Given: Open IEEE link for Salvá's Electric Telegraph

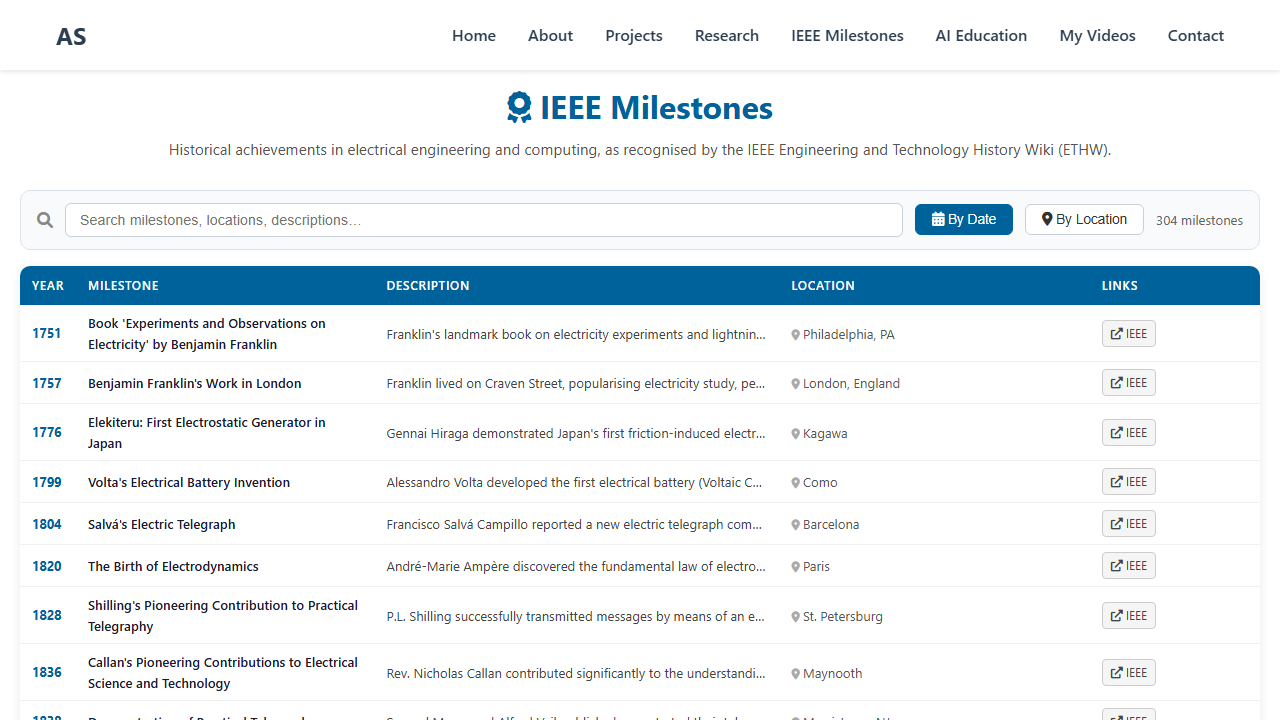Looking at the screenshot, I should click(x=1129, y=524).
